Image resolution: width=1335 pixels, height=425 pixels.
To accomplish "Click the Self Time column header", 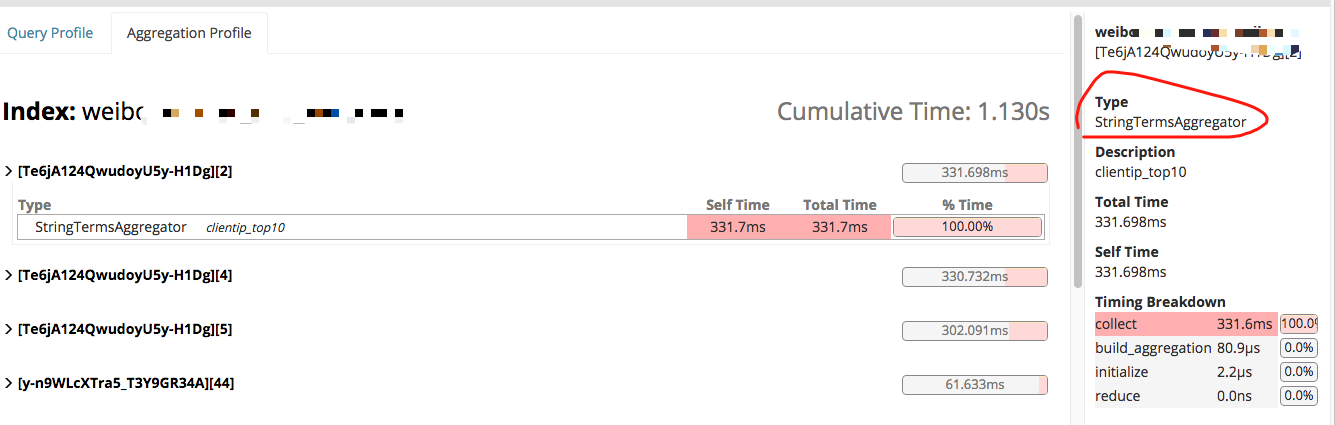I will [x=737, y=205].
